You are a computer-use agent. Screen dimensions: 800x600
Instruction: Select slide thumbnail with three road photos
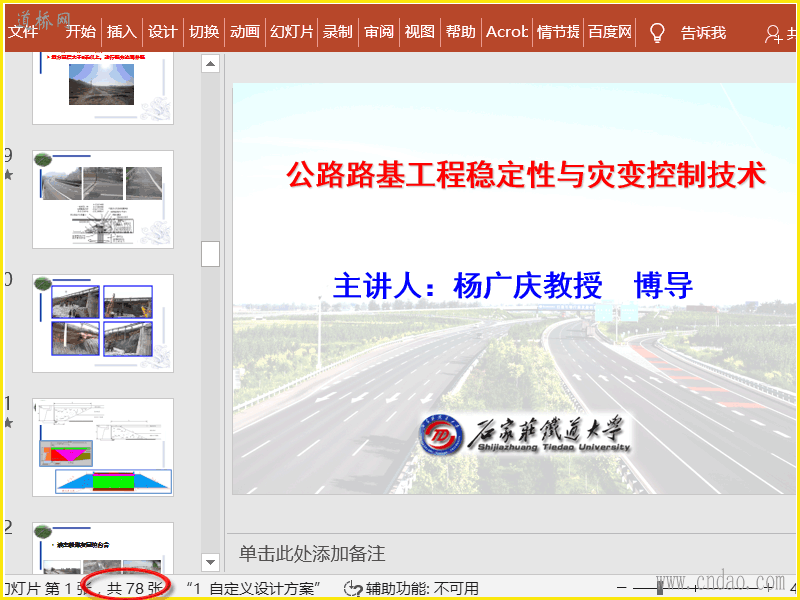click(103, 199)
